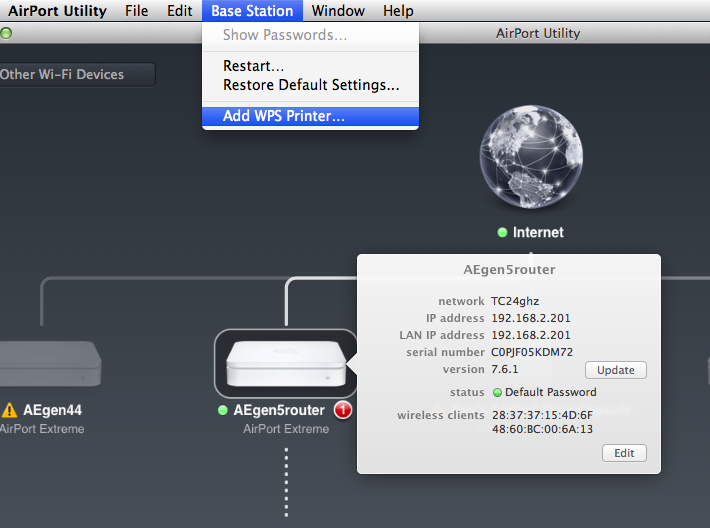Open the Edit menu
Viewport: 710px width, 528px height.
179,11
